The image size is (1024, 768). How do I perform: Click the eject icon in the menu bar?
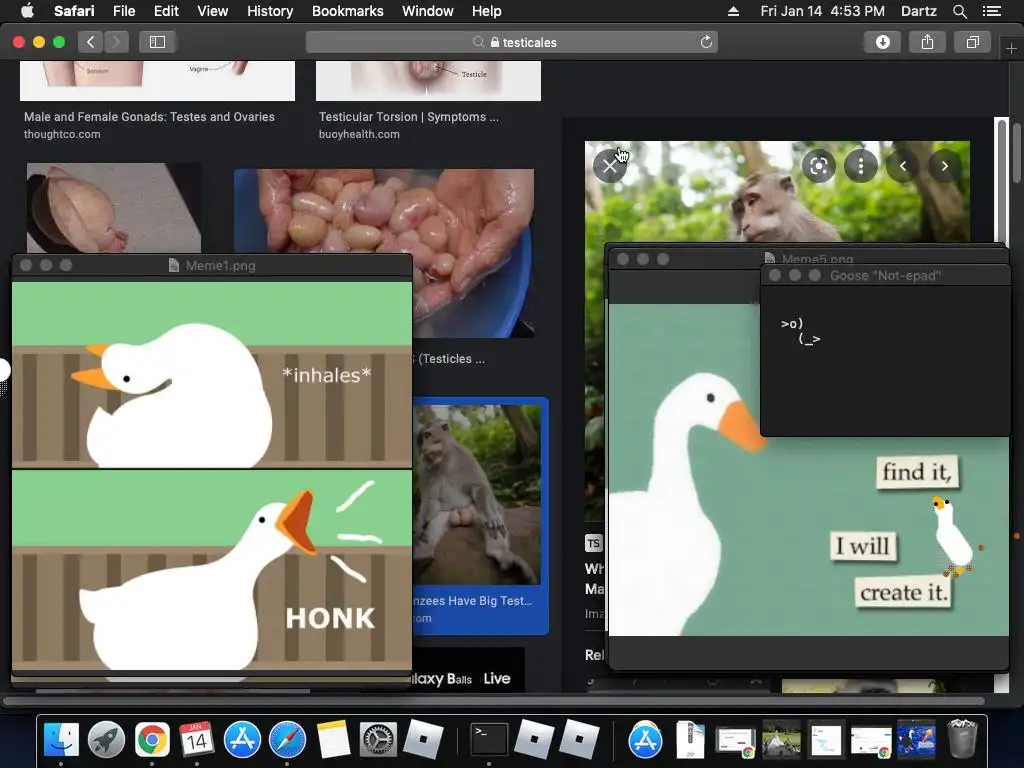click(x=733, y=11)
